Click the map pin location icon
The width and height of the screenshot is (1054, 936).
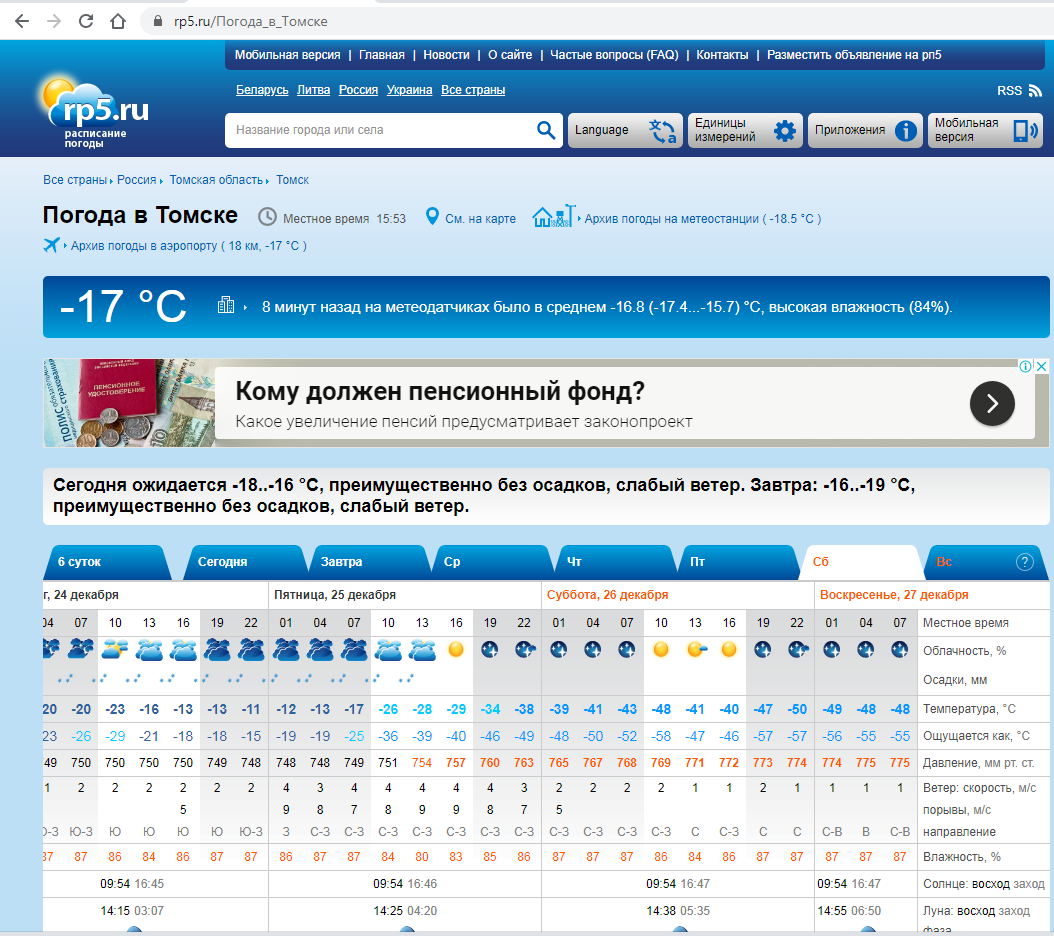(x=432, y=217)
